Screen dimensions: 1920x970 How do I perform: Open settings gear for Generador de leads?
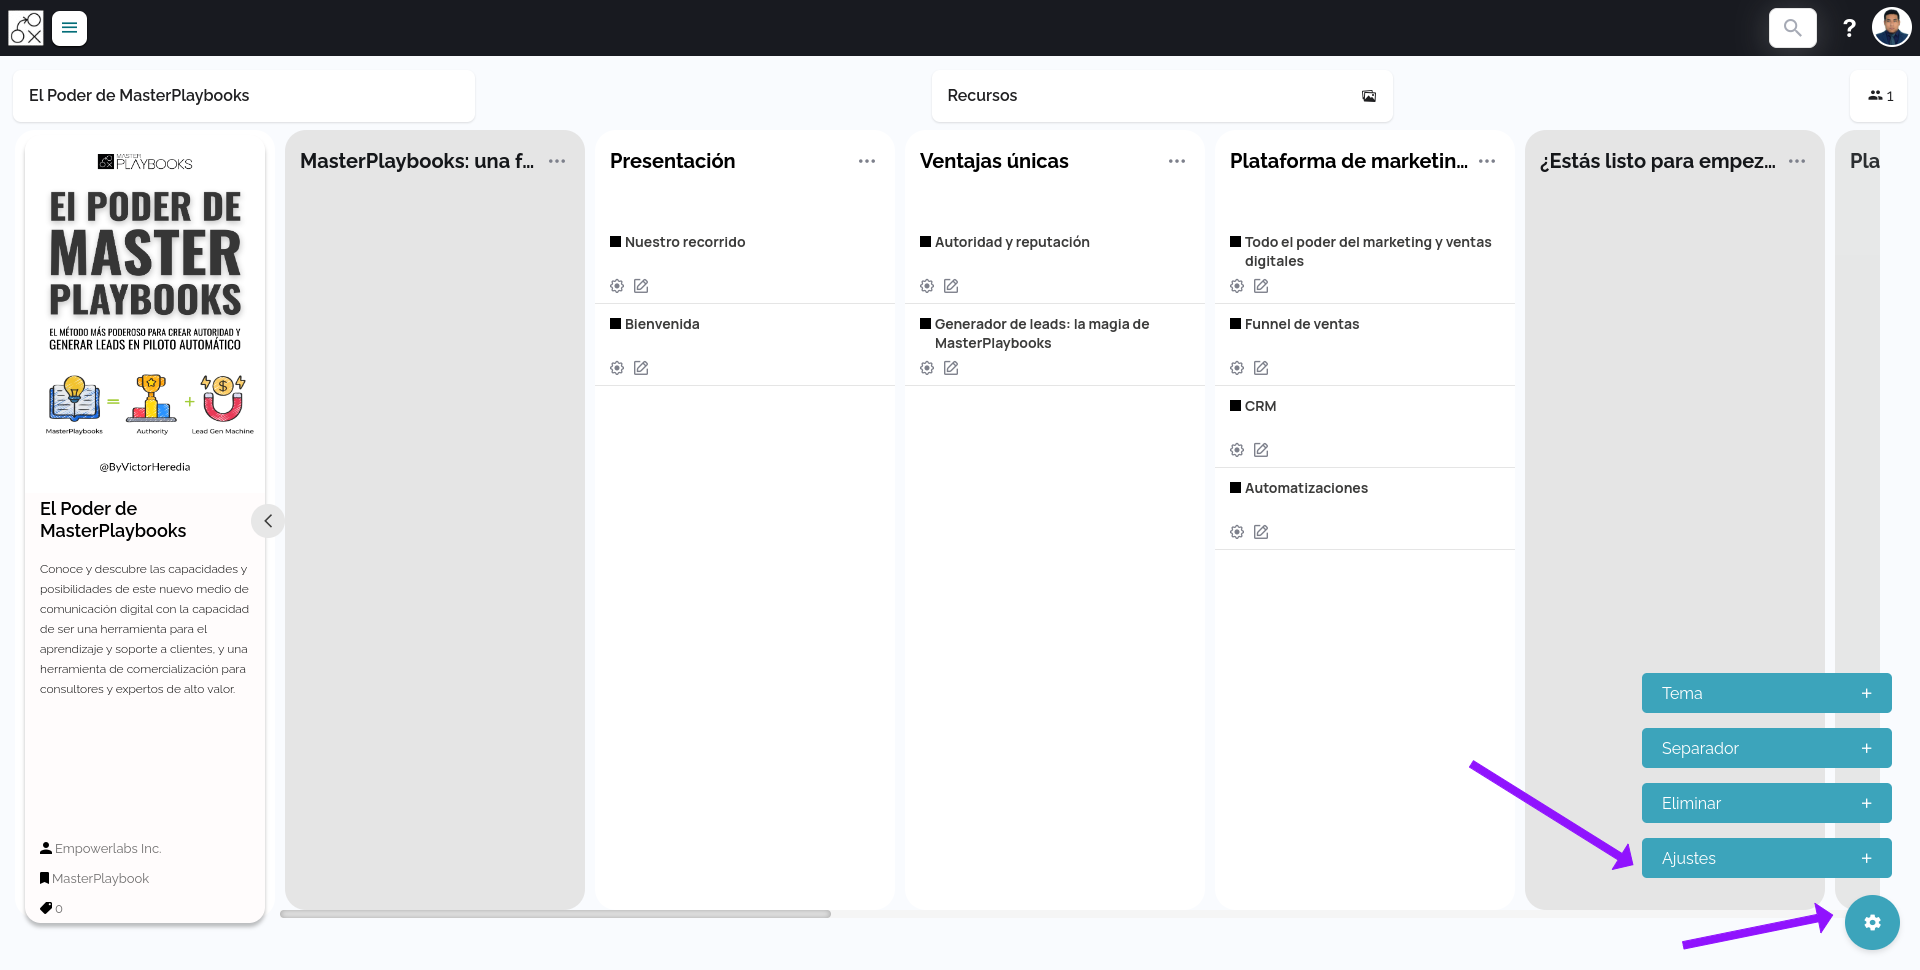click(x=927, y=368)
